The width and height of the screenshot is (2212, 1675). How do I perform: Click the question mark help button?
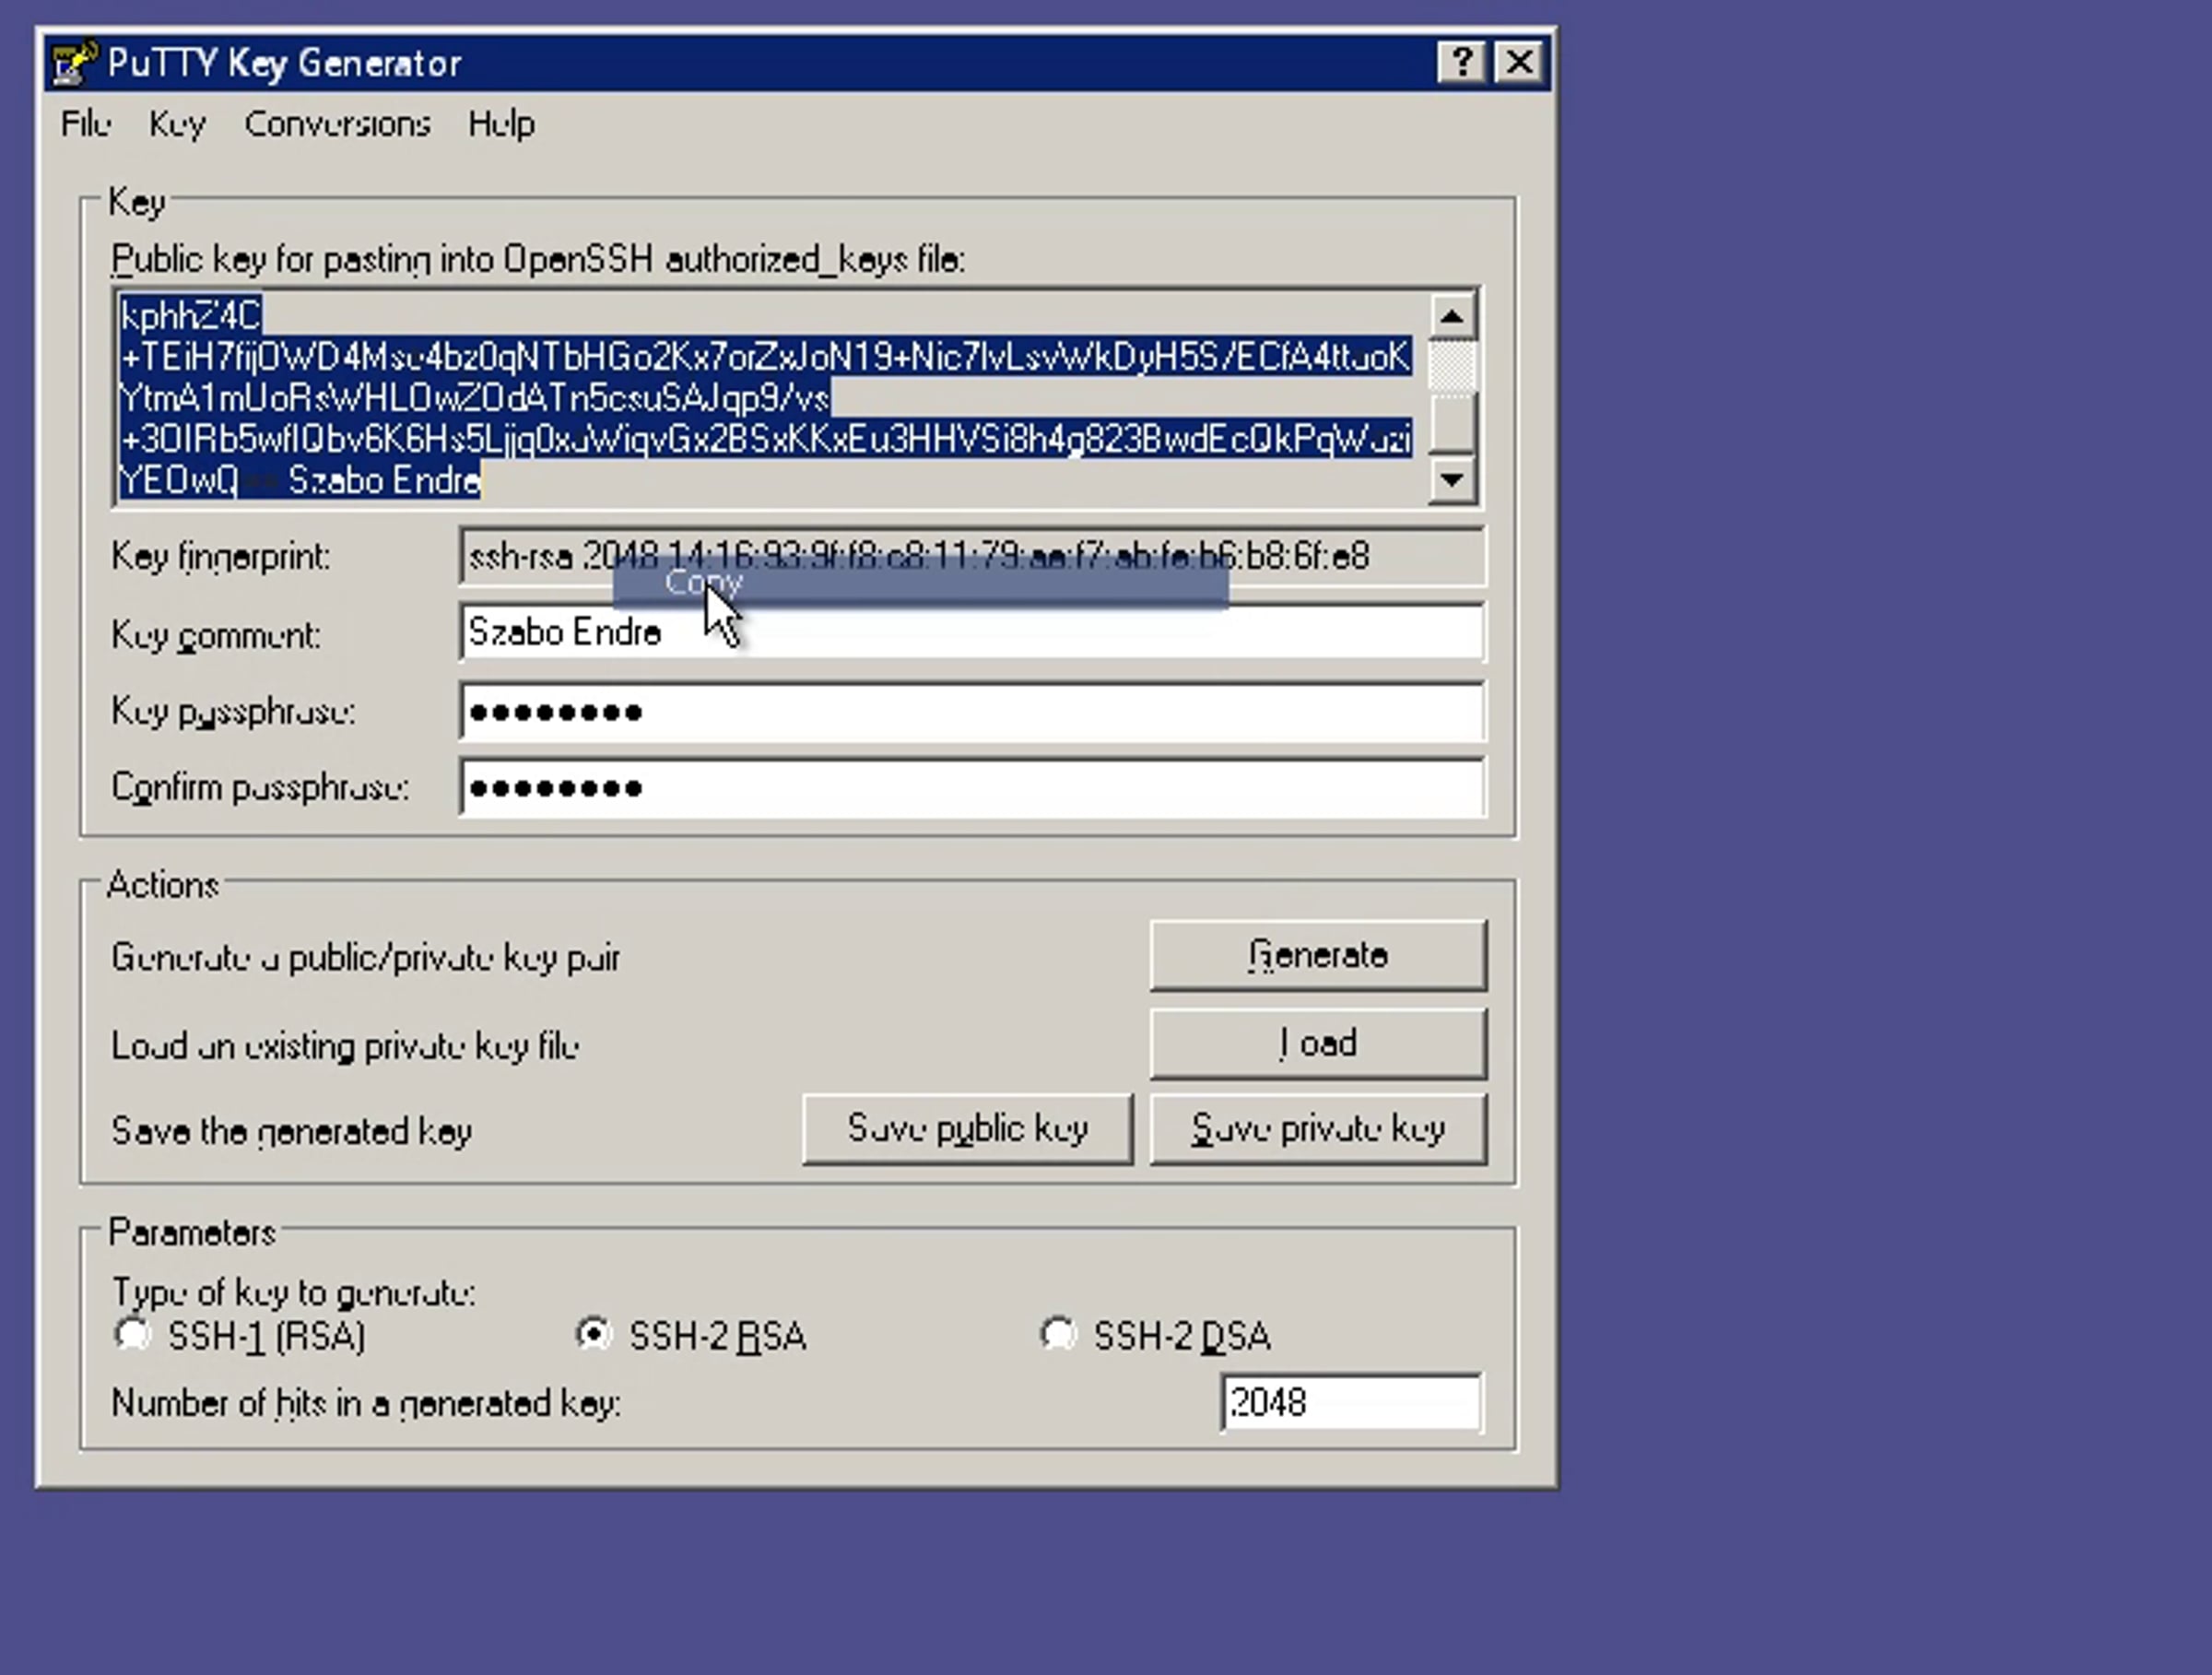click(1461, 62)
